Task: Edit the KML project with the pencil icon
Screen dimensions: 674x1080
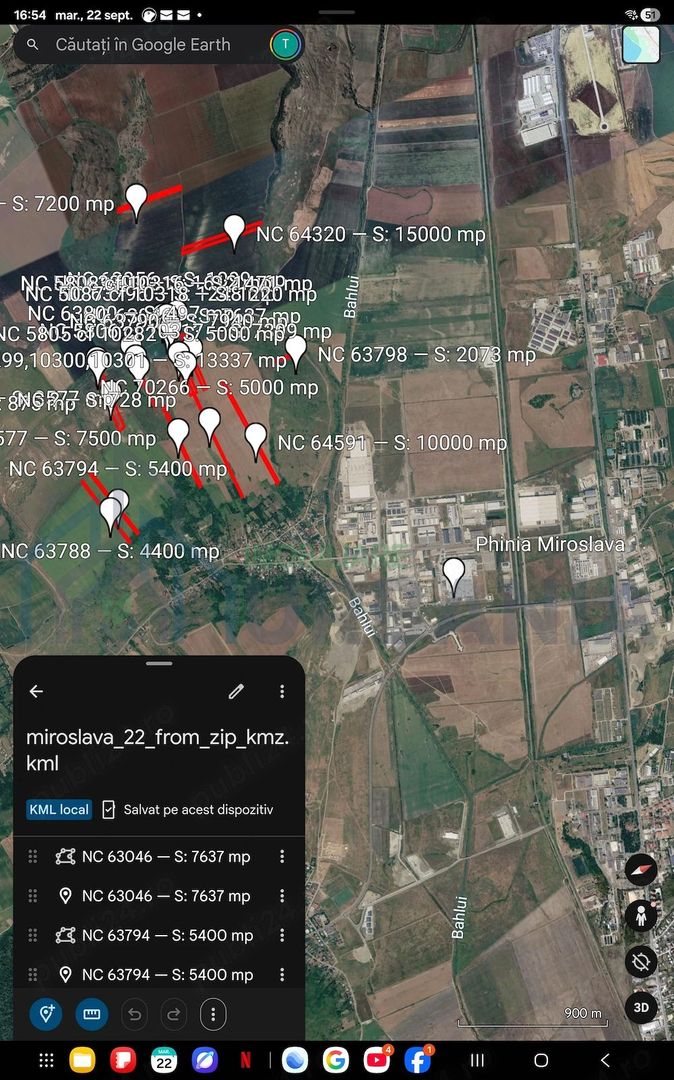Action: (236, 691)
